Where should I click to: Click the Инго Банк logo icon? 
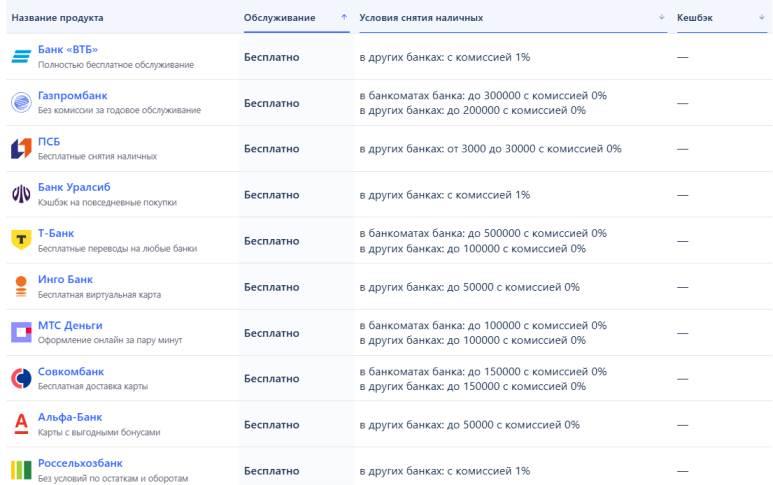coord(21,287)
